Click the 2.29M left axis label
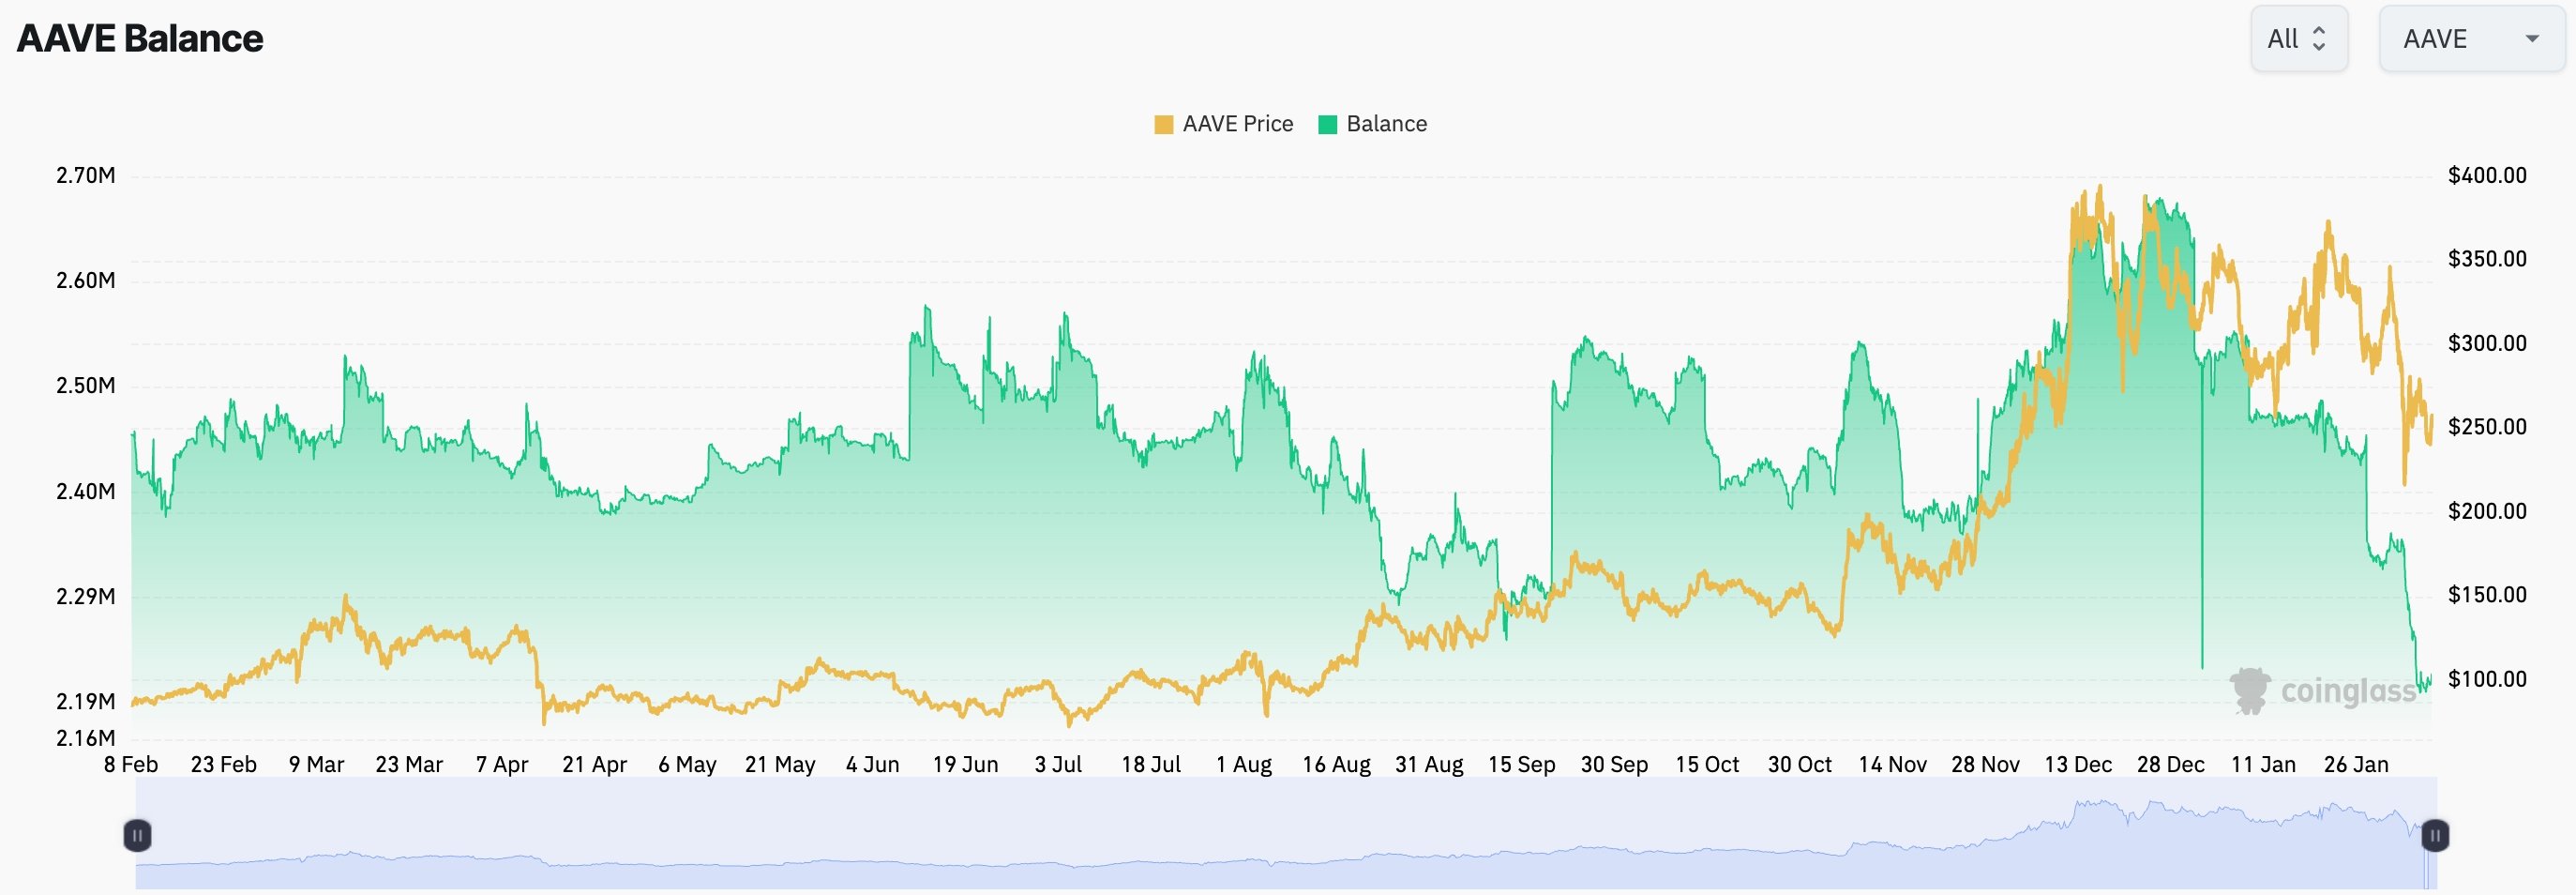The image size is (2576, 895). [85, 596]
